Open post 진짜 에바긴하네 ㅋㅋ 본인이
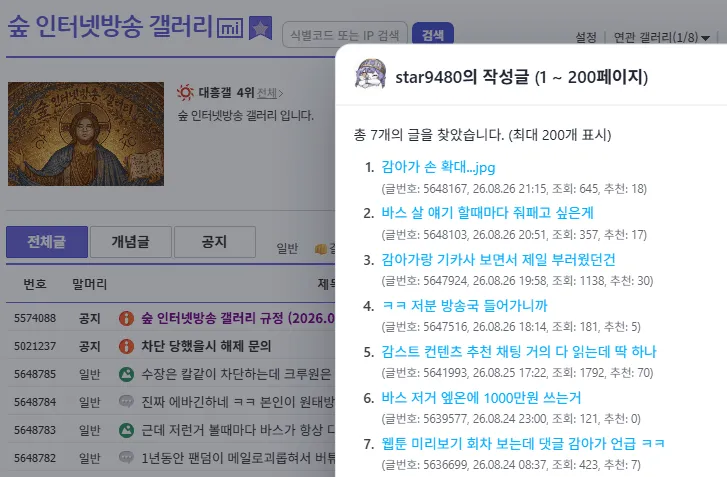This screenshot has width=727, height=477. point(238,402)
